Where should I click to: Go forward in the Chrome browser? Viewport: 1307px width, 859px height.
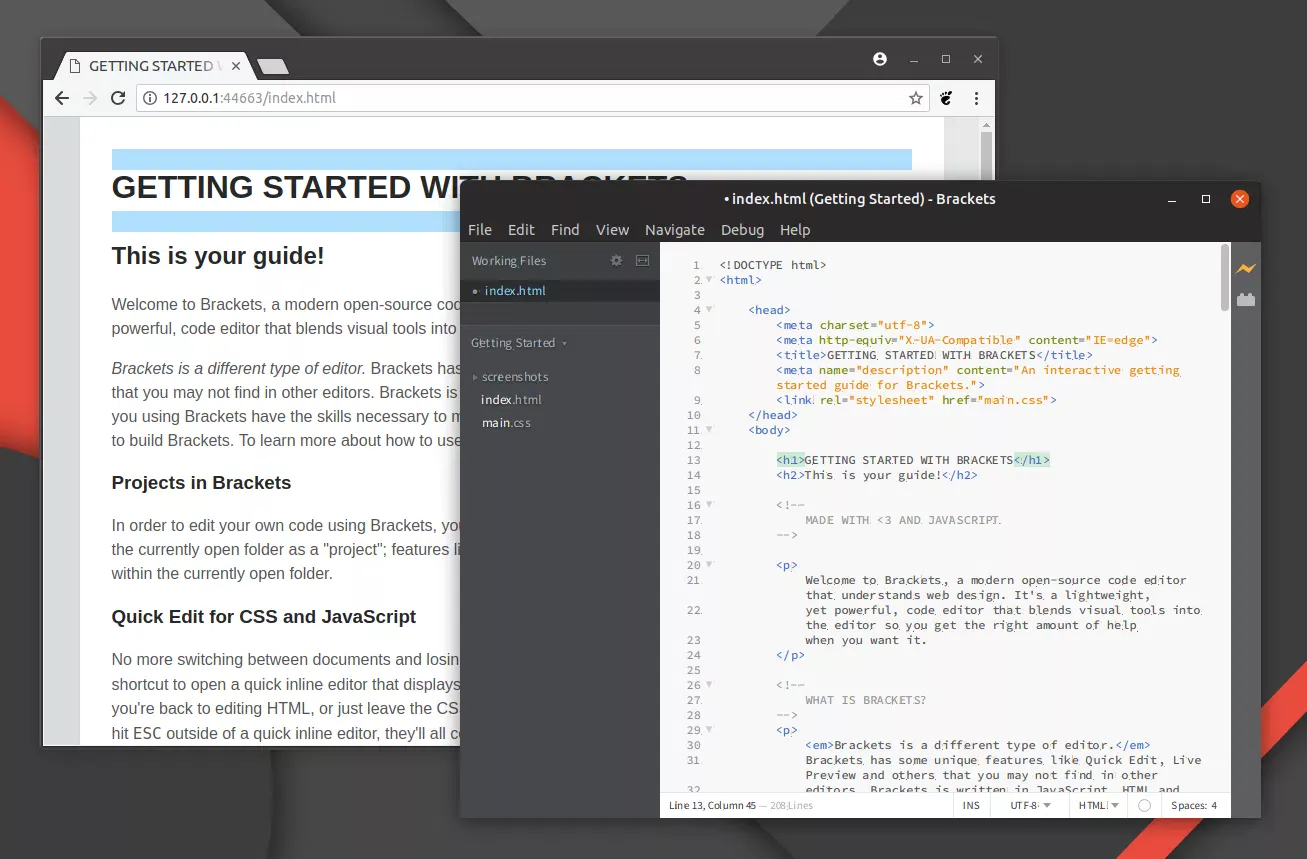coord(90,98)
